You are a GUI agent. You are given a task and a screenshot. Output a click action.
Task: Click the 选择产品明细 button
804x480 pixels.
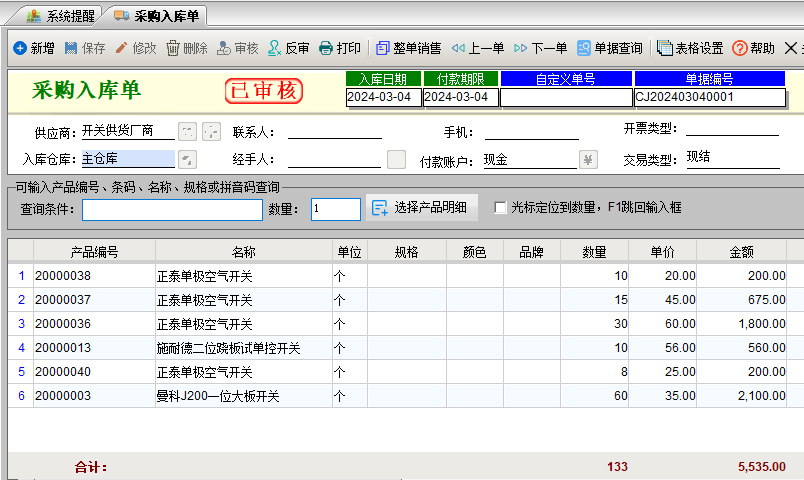point(422,208)
